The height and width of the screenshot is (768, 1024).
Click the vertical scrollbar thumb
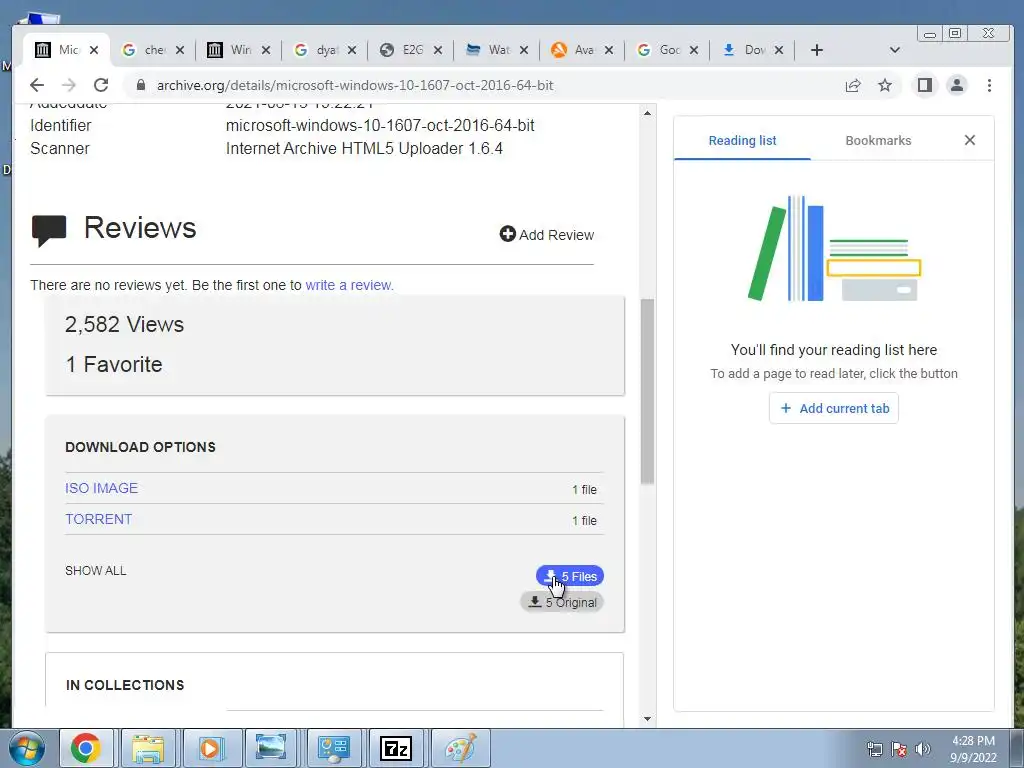coord(647,391)
